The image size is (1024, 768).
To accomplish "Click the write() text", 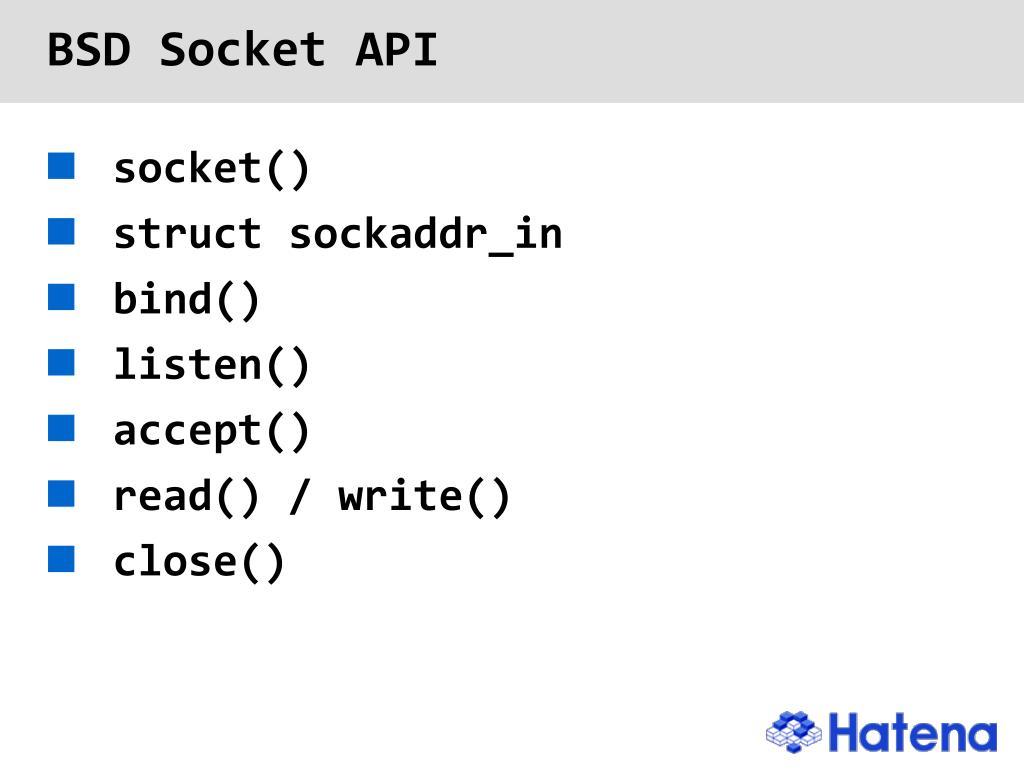I will [423, 497].
